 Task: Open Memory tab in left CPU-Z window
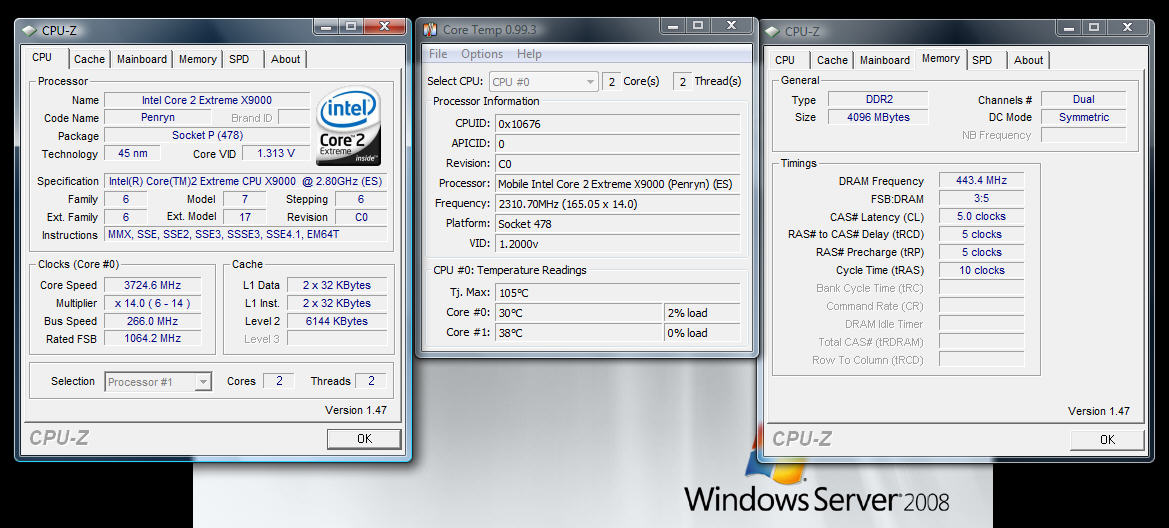[198, 59]
